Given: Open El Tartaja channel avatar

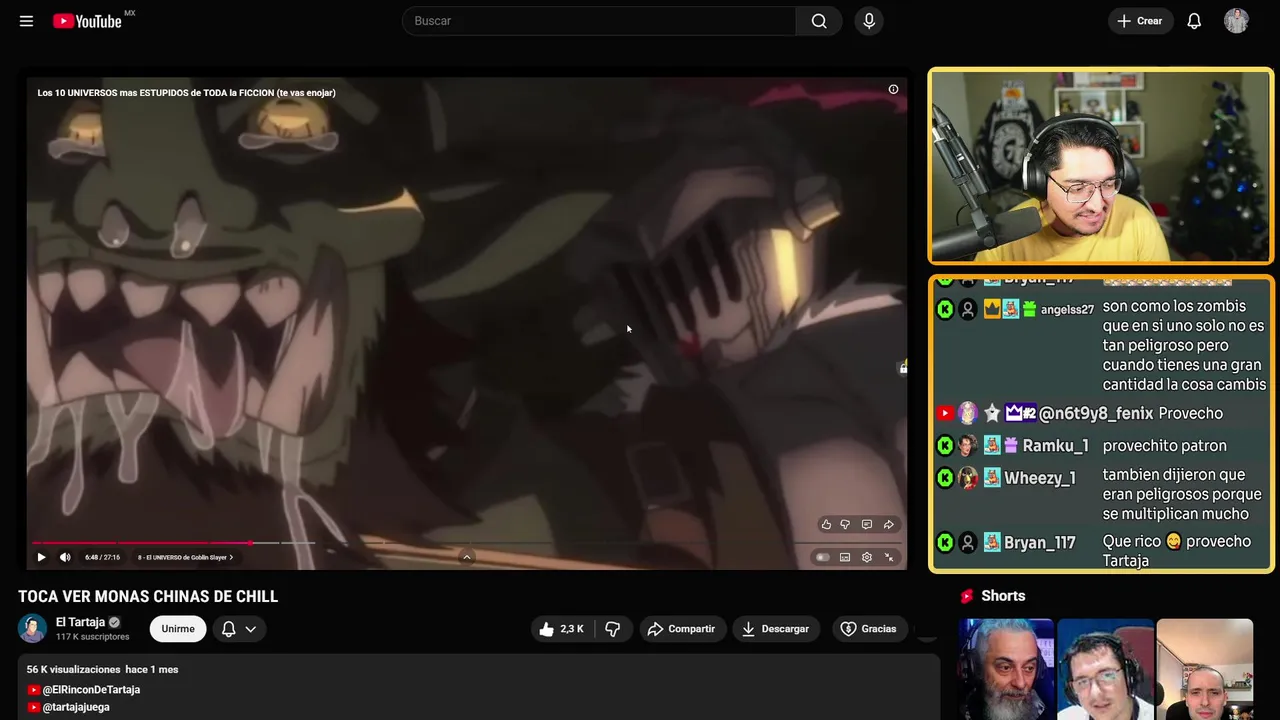Looking at the screenshot, I should tap(32, 628).
